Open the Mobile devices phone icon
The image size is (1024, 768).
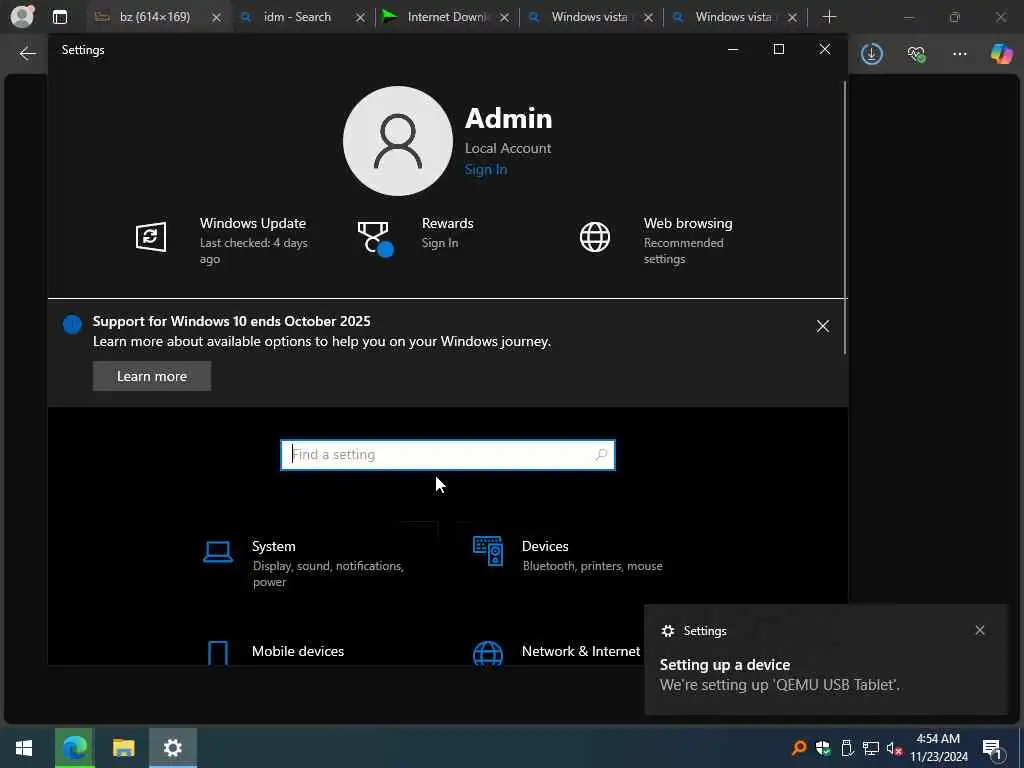217,652
